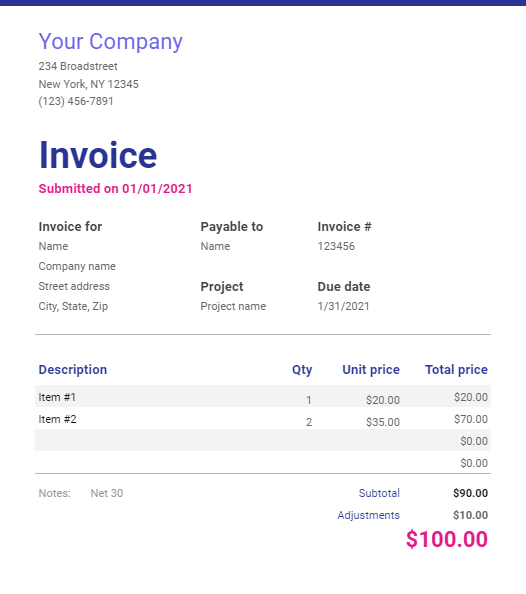
Task: Click the Your Company heading
Action: coord(111,42)
